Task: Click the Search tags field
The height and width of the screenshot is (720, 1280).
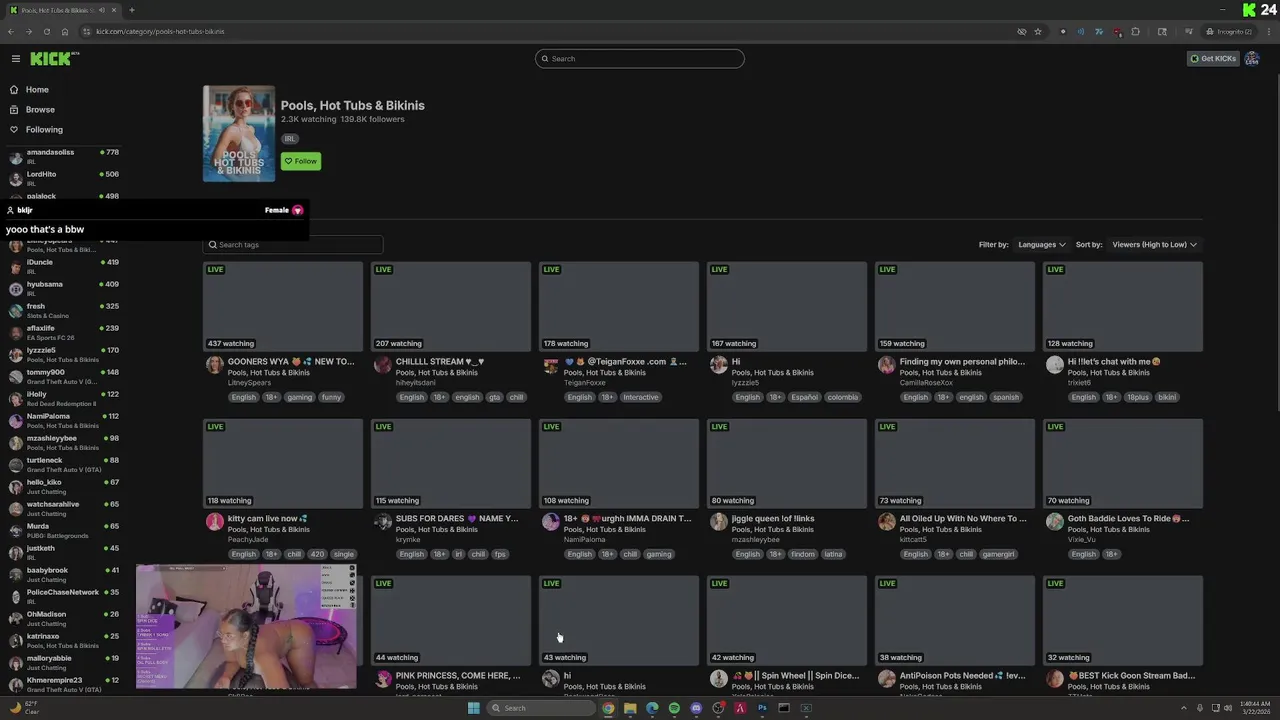Action: [293, 245]
